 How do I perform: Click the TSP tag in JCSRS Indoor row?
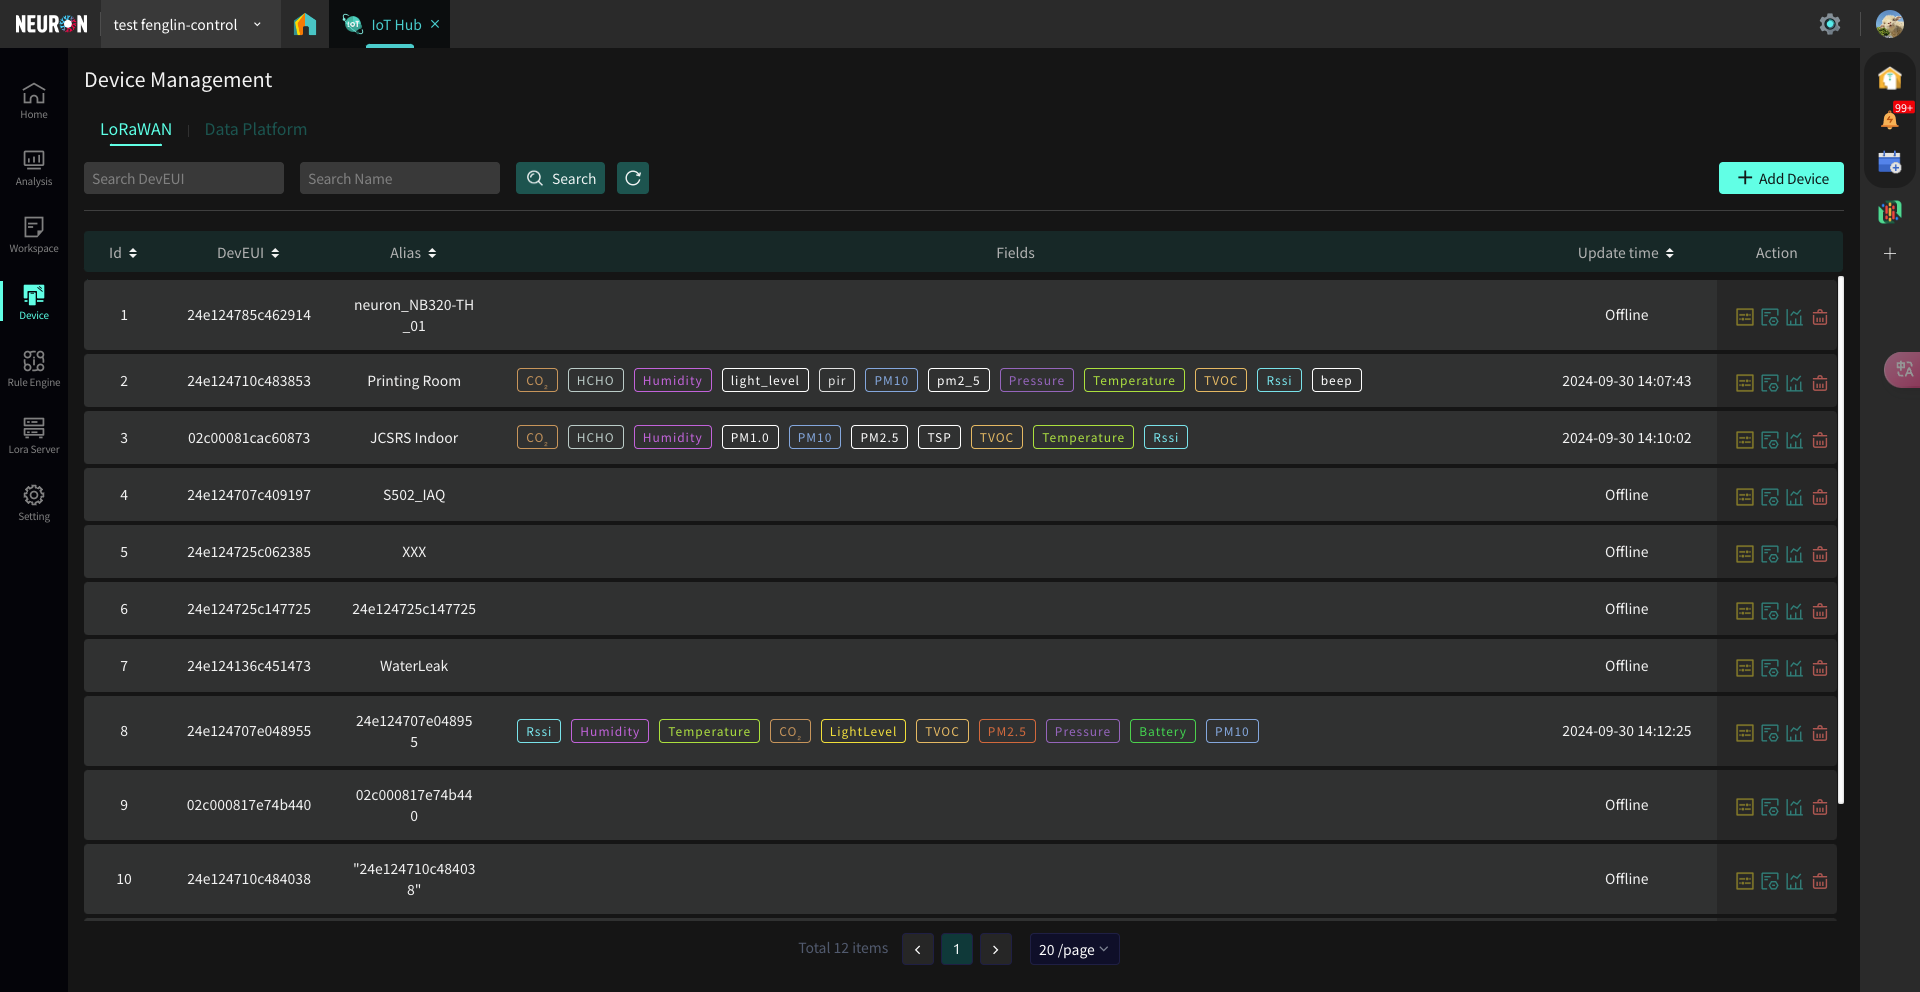tap(939, 437)
